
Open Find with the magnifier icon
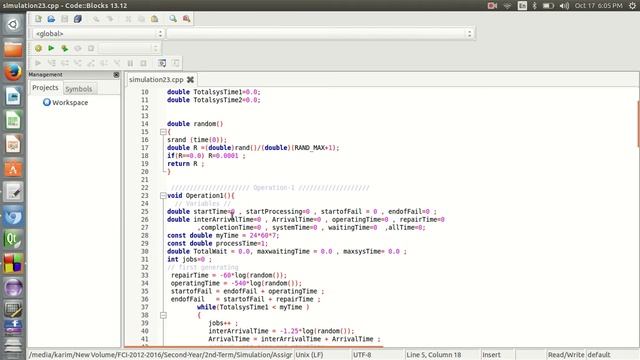click(173, 19)
